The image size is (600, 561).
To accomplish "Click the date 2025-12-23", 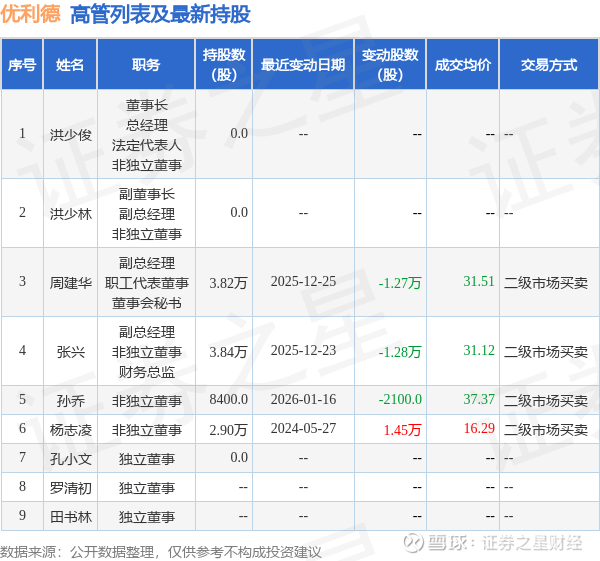I will pyautogui.click(x=303, y=350).
